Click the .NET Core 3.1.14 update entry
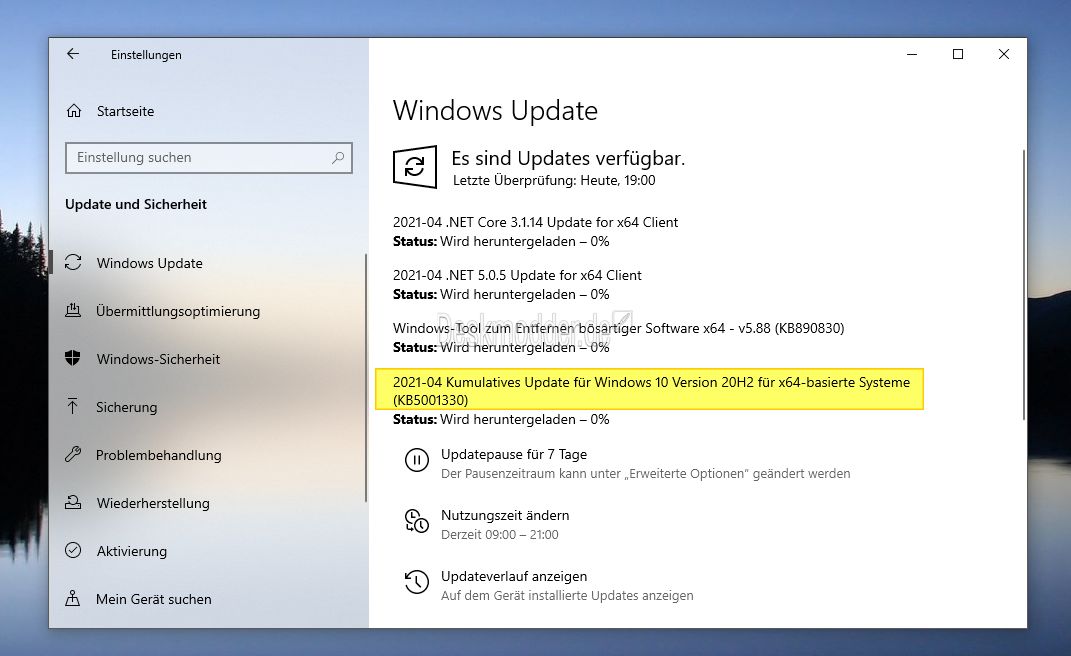Viewport: 1071px width, 656px height. coord(536,222)
